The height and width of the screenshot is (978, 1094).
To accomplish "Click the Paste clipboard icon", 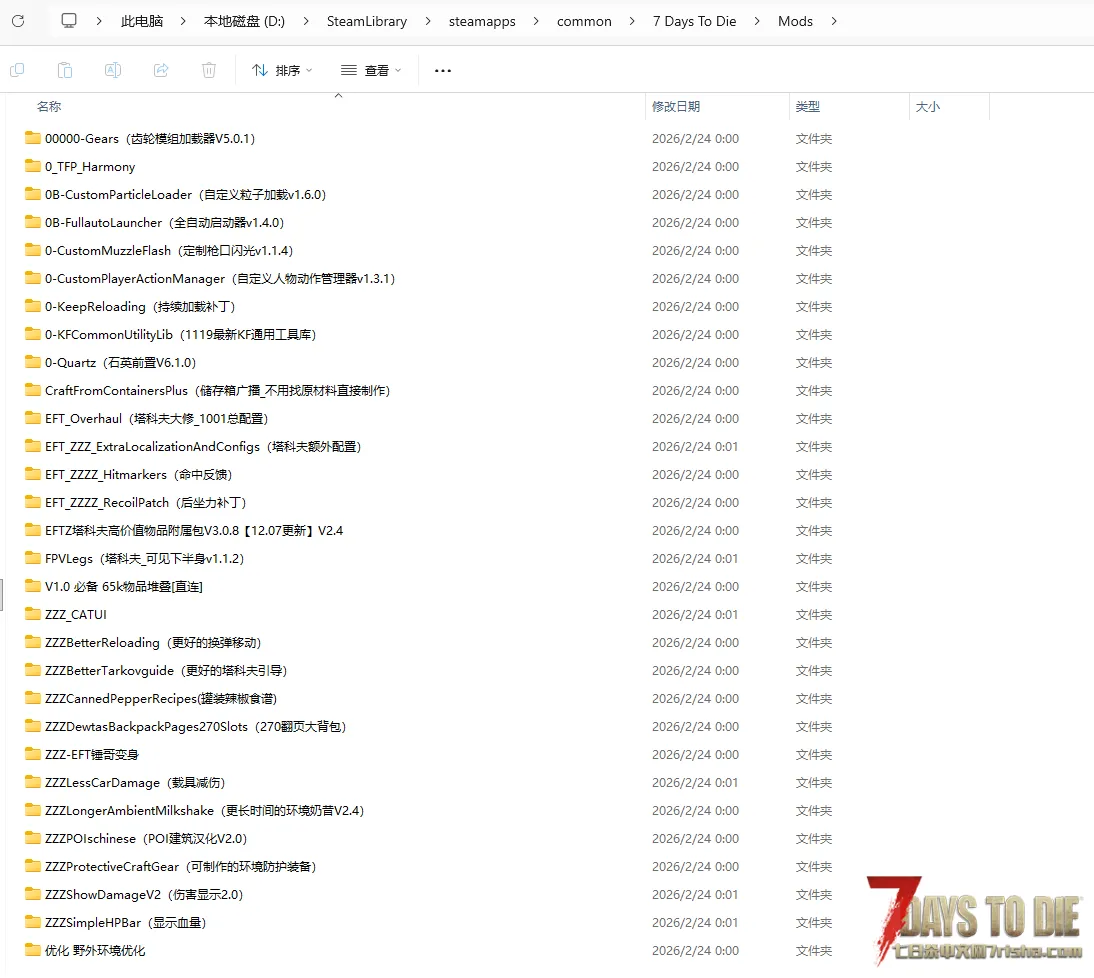I will (65, 70).
